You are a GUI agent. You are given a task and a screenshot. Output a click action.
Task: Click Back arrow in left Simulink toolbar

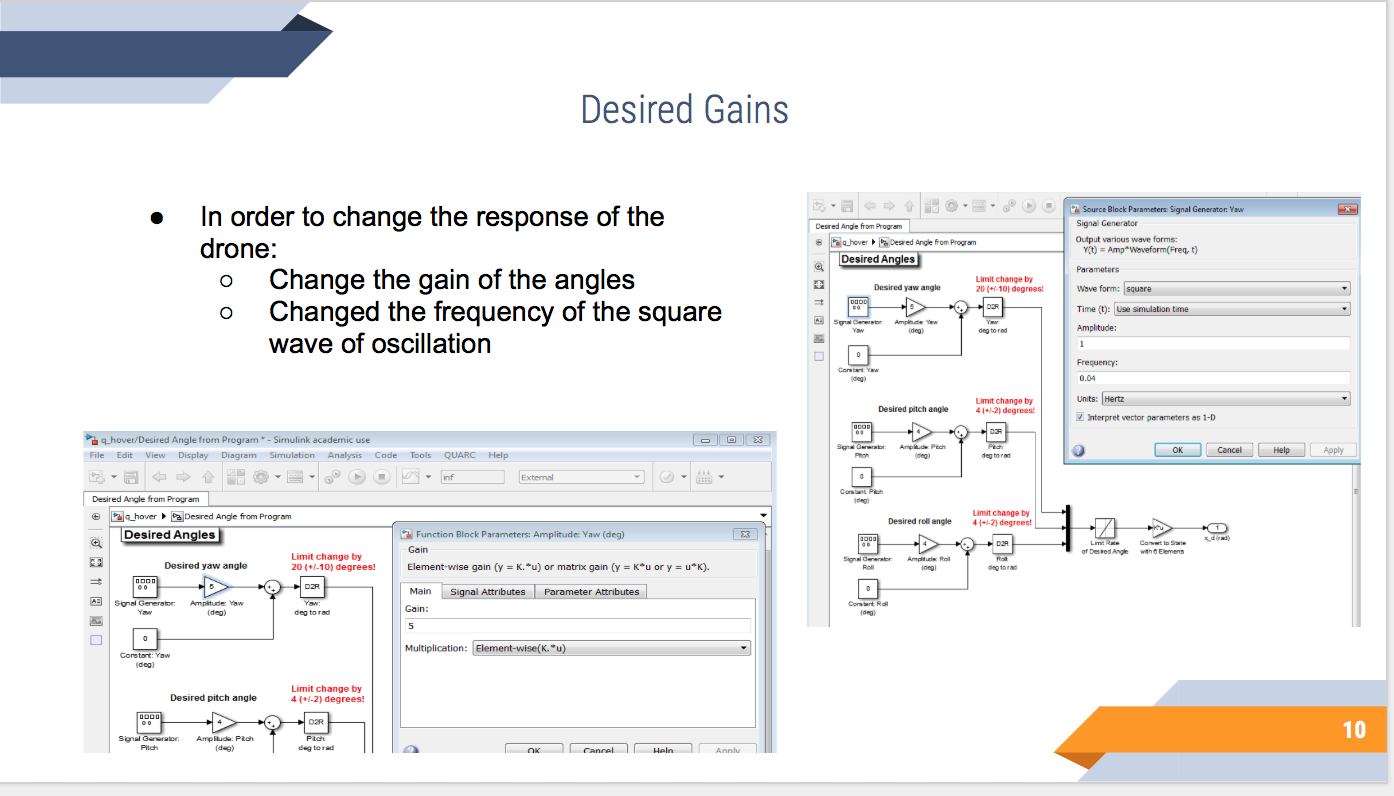click(x=159, y=476)
